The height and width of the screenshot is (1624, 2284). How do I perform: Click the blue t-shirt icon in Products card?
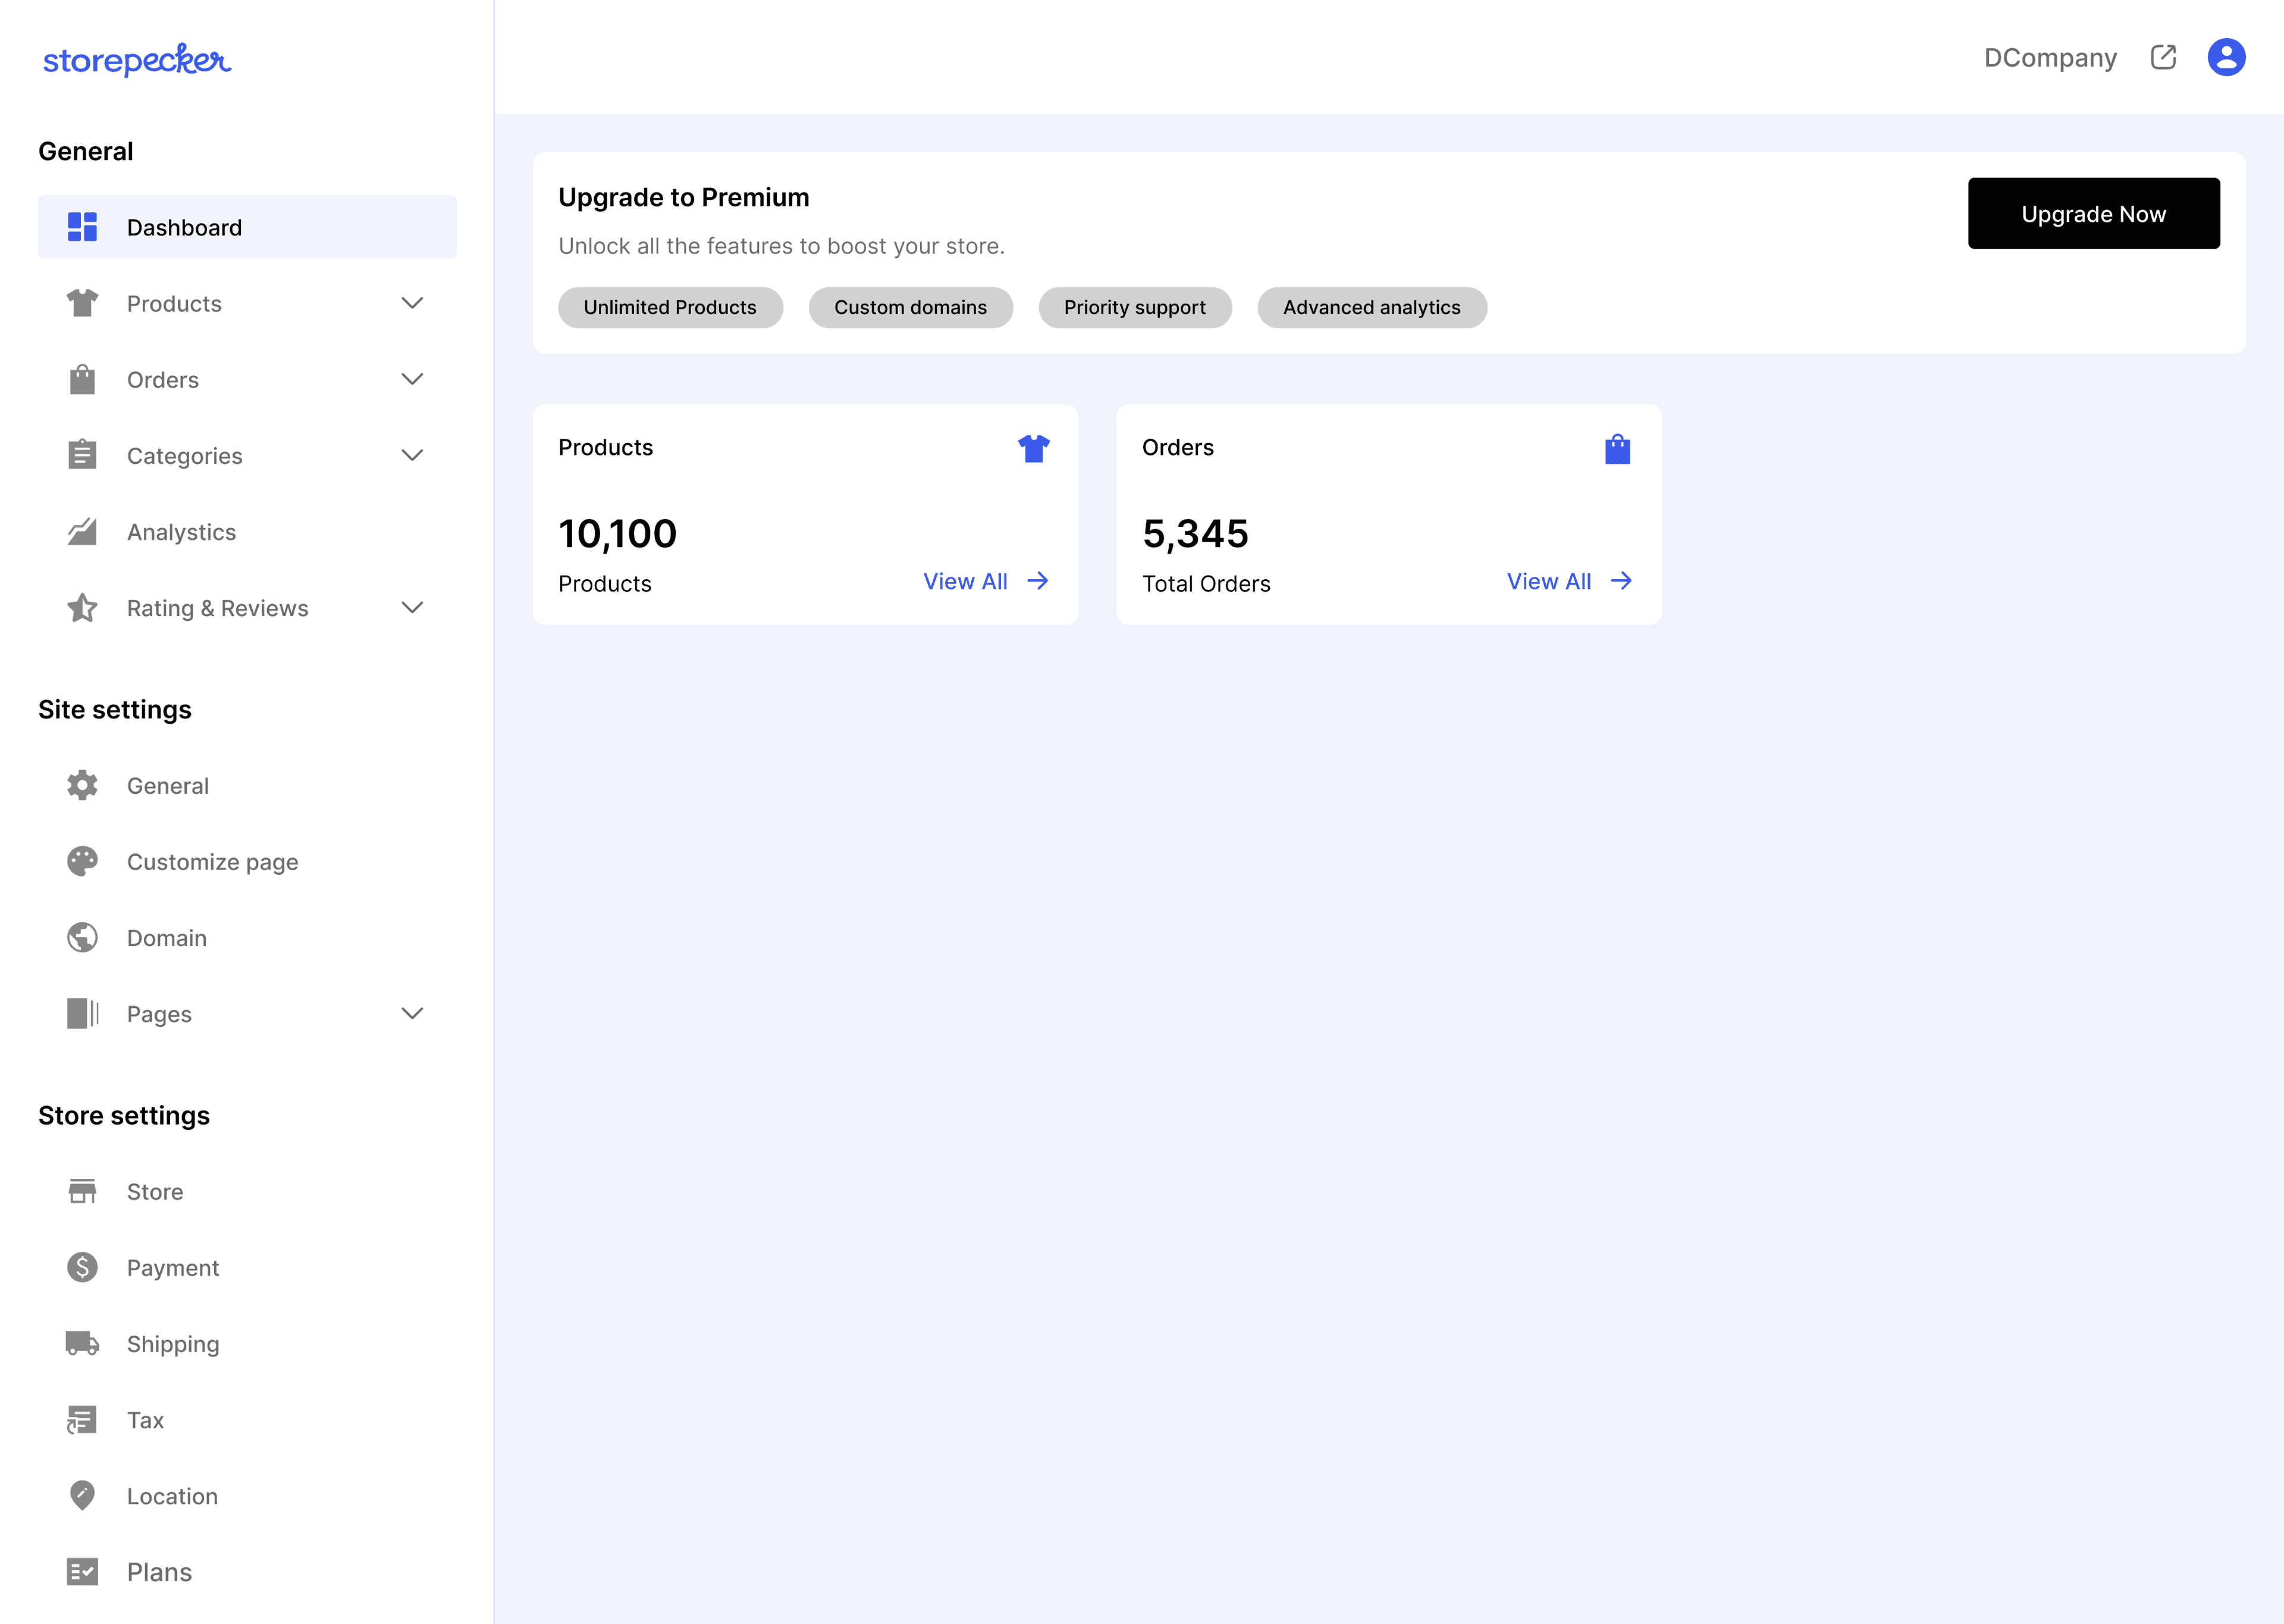(x=1033, y=449)
